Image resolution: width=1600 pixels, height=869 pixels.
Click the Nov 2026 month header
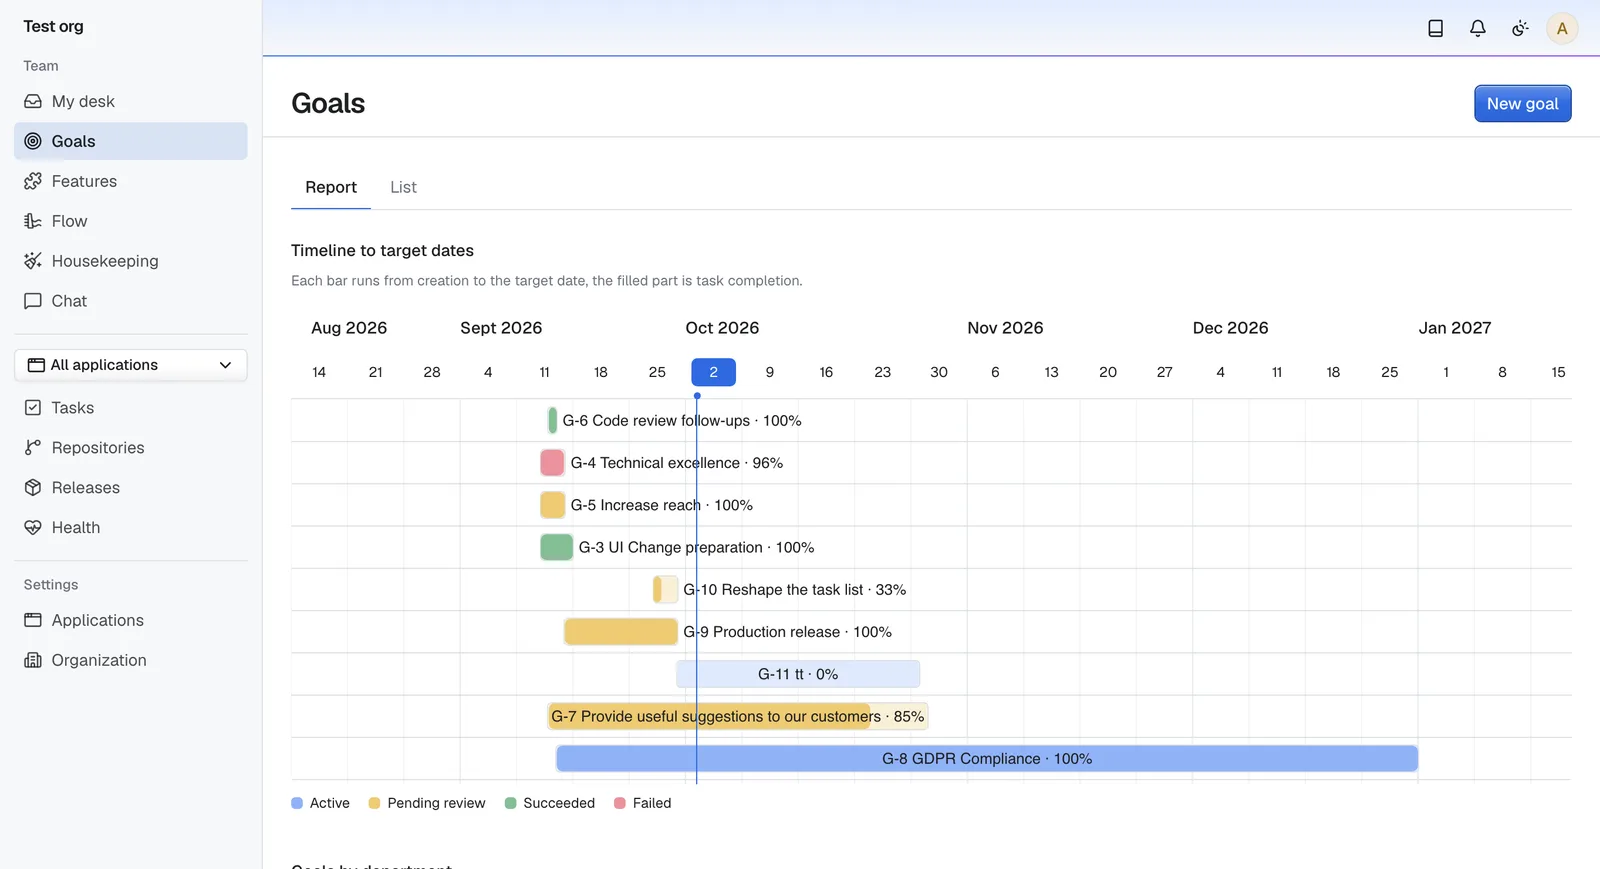tap(1005, 328)
